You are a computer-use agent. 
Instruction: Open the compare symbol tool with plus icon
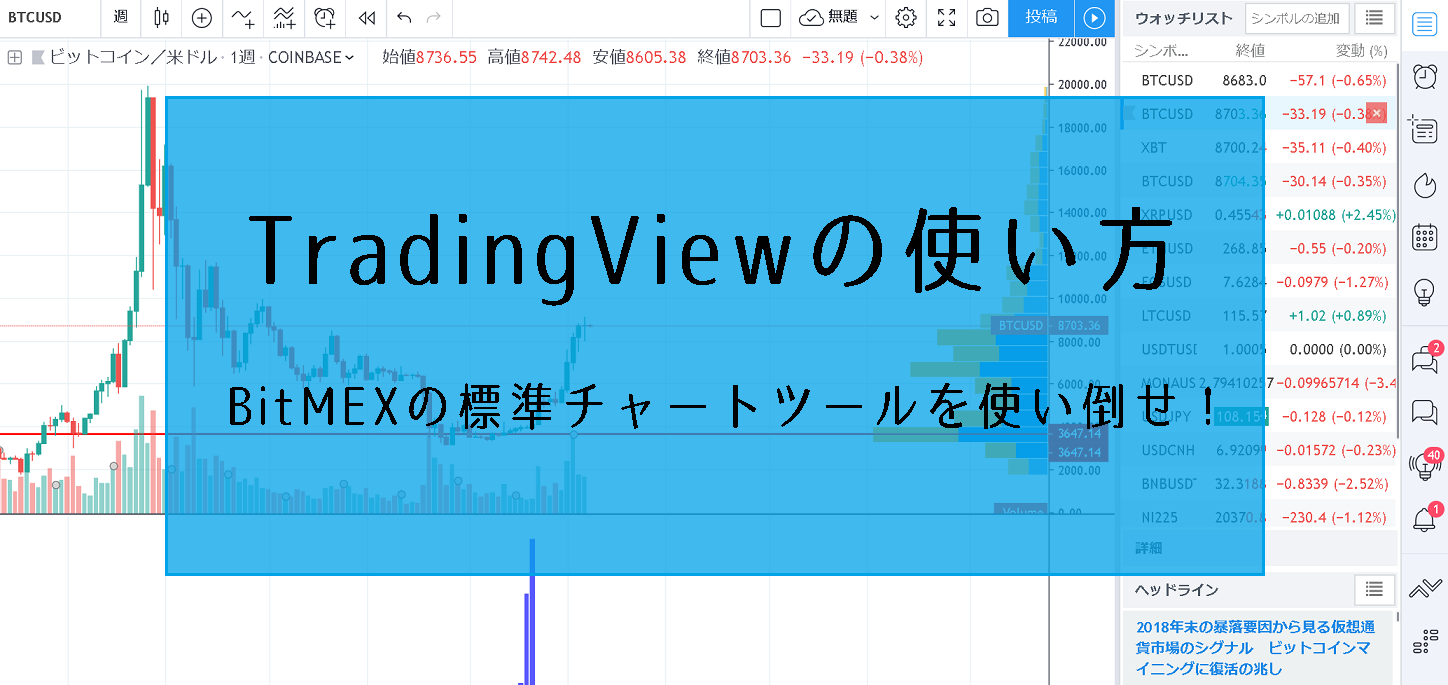click(201, 19)
